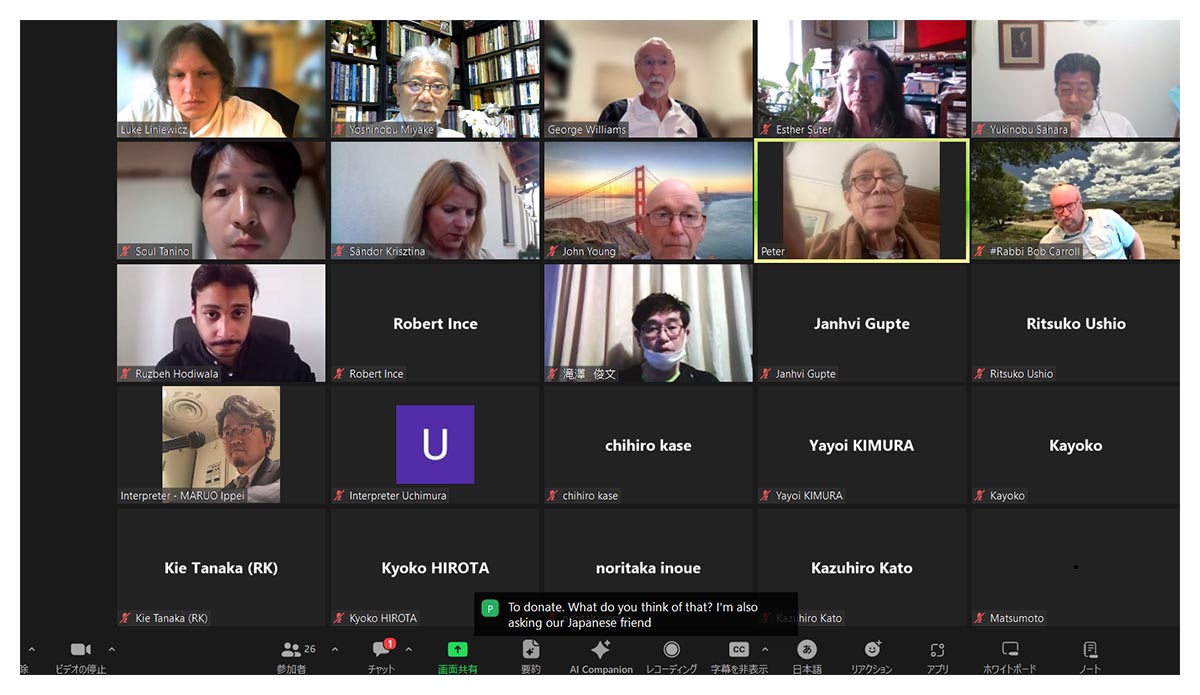Select Soul Tanino's video tile
This screenshot has height=695, width=1200.
221,201
